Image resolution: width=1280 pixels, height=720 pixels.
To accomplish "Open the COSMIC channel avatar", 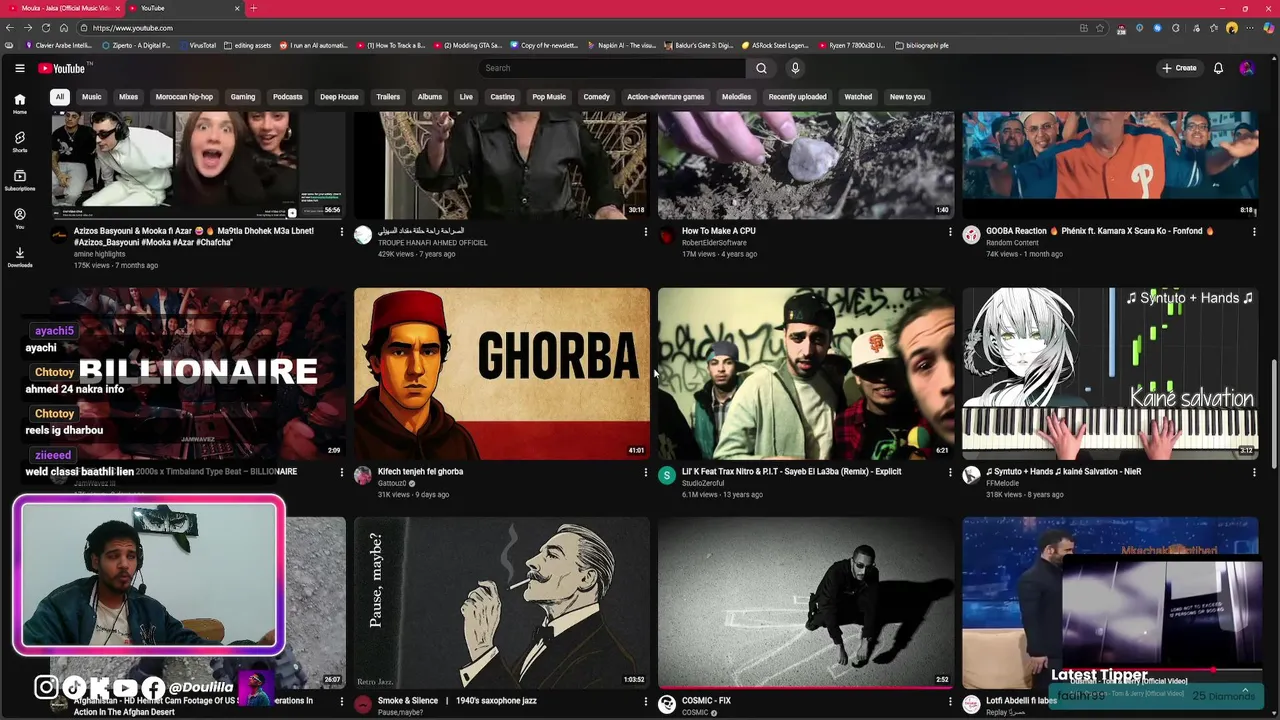I will 667,705.
